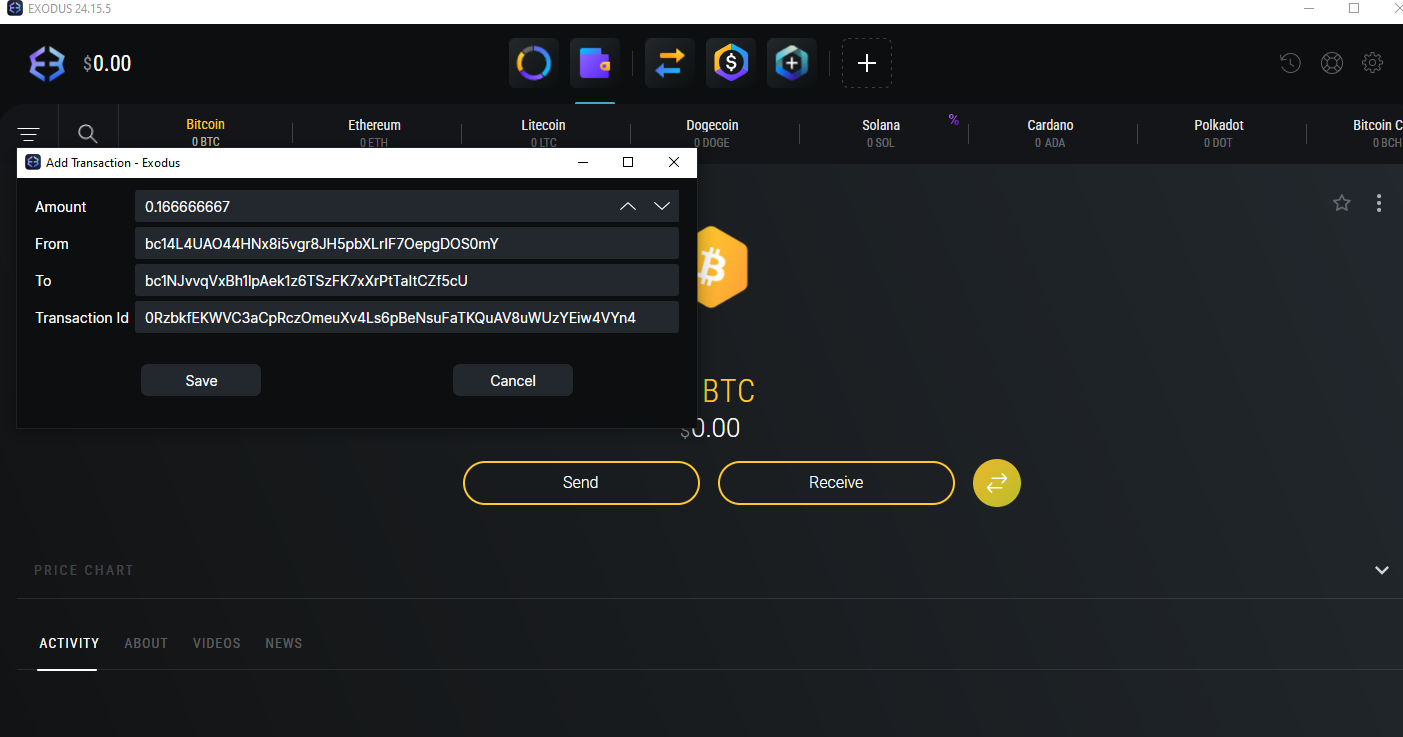The width and height of the screenshot is (1403, 737).
Task: Minimize the main Exodus window
Action: pos(1309,8)
